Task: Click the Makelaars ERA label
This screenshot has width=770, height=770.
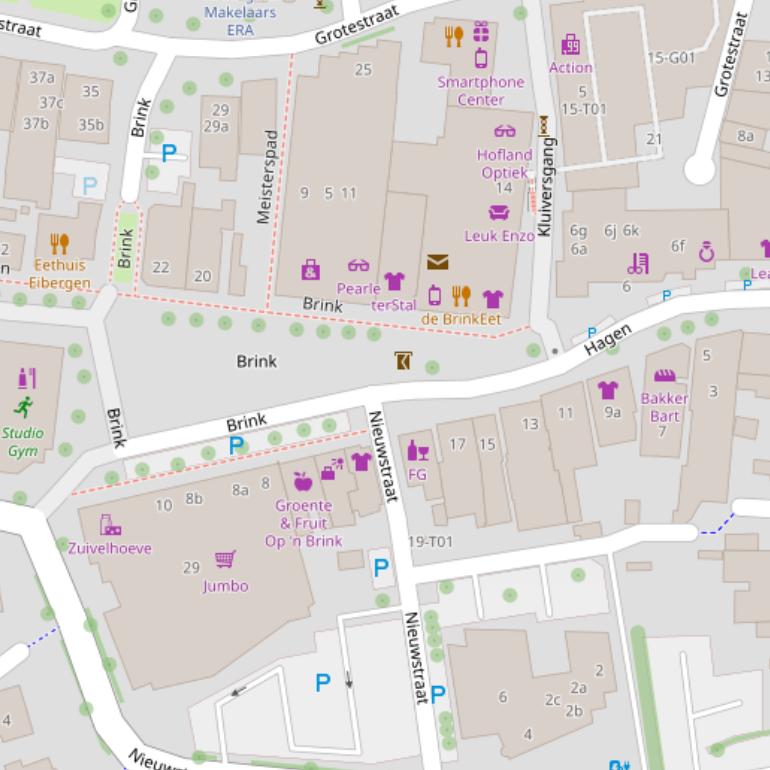Action: (x=240, y=21)
